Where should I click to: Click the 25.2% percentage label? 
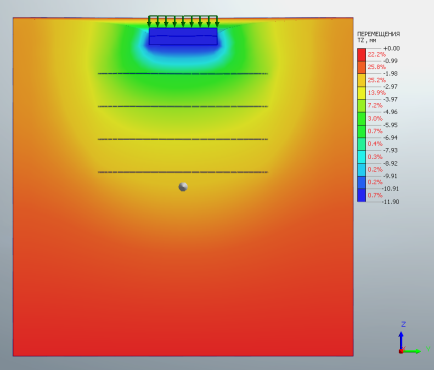coord(377,80)
